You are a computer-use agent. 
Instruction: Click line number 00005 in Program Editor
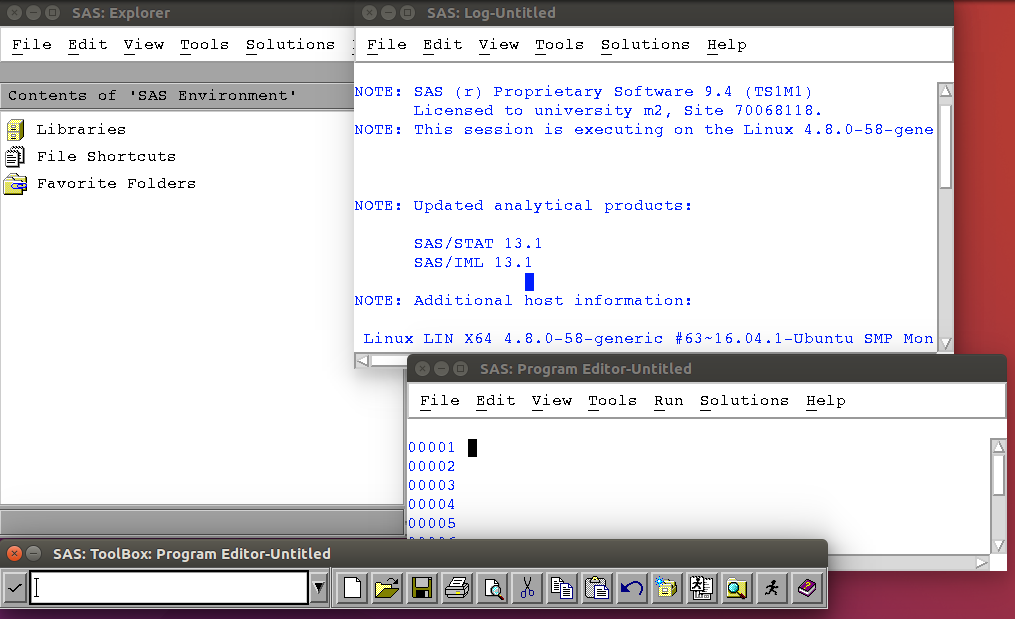[432, 523]
